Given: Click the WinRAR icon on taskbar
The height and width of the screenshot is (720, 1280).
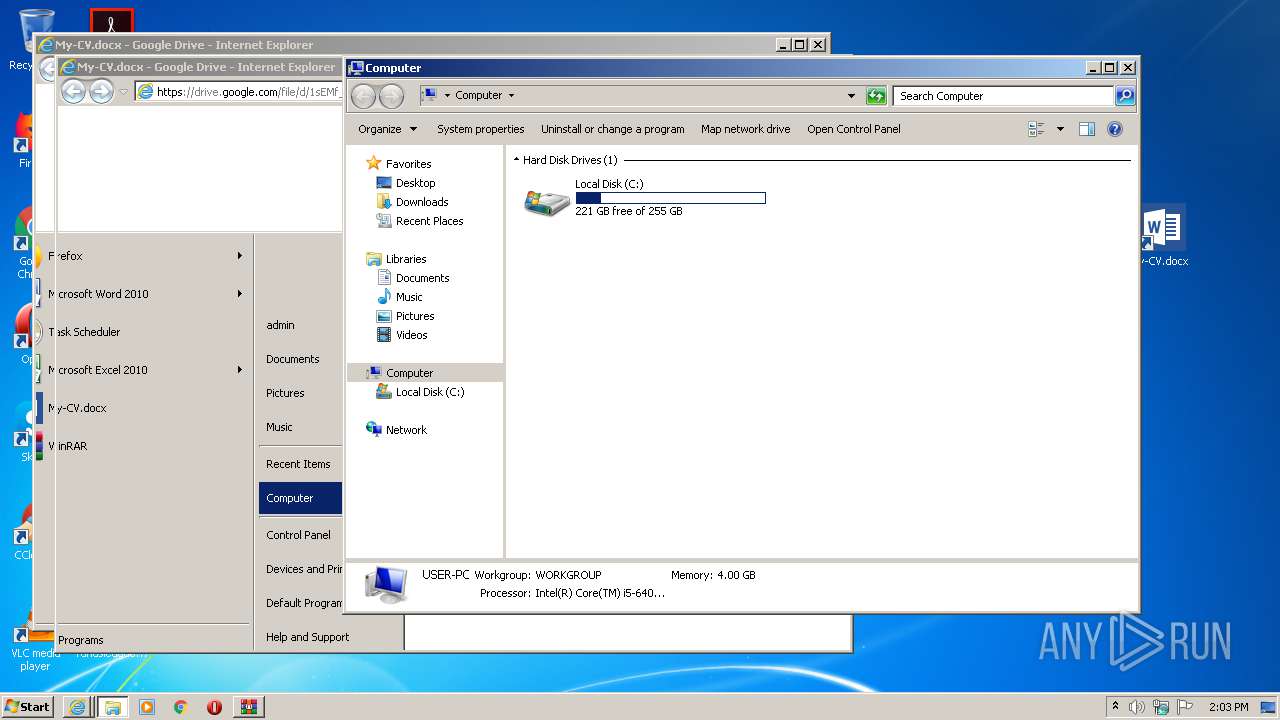Looking at the screenshot, I should coord(249,707).
